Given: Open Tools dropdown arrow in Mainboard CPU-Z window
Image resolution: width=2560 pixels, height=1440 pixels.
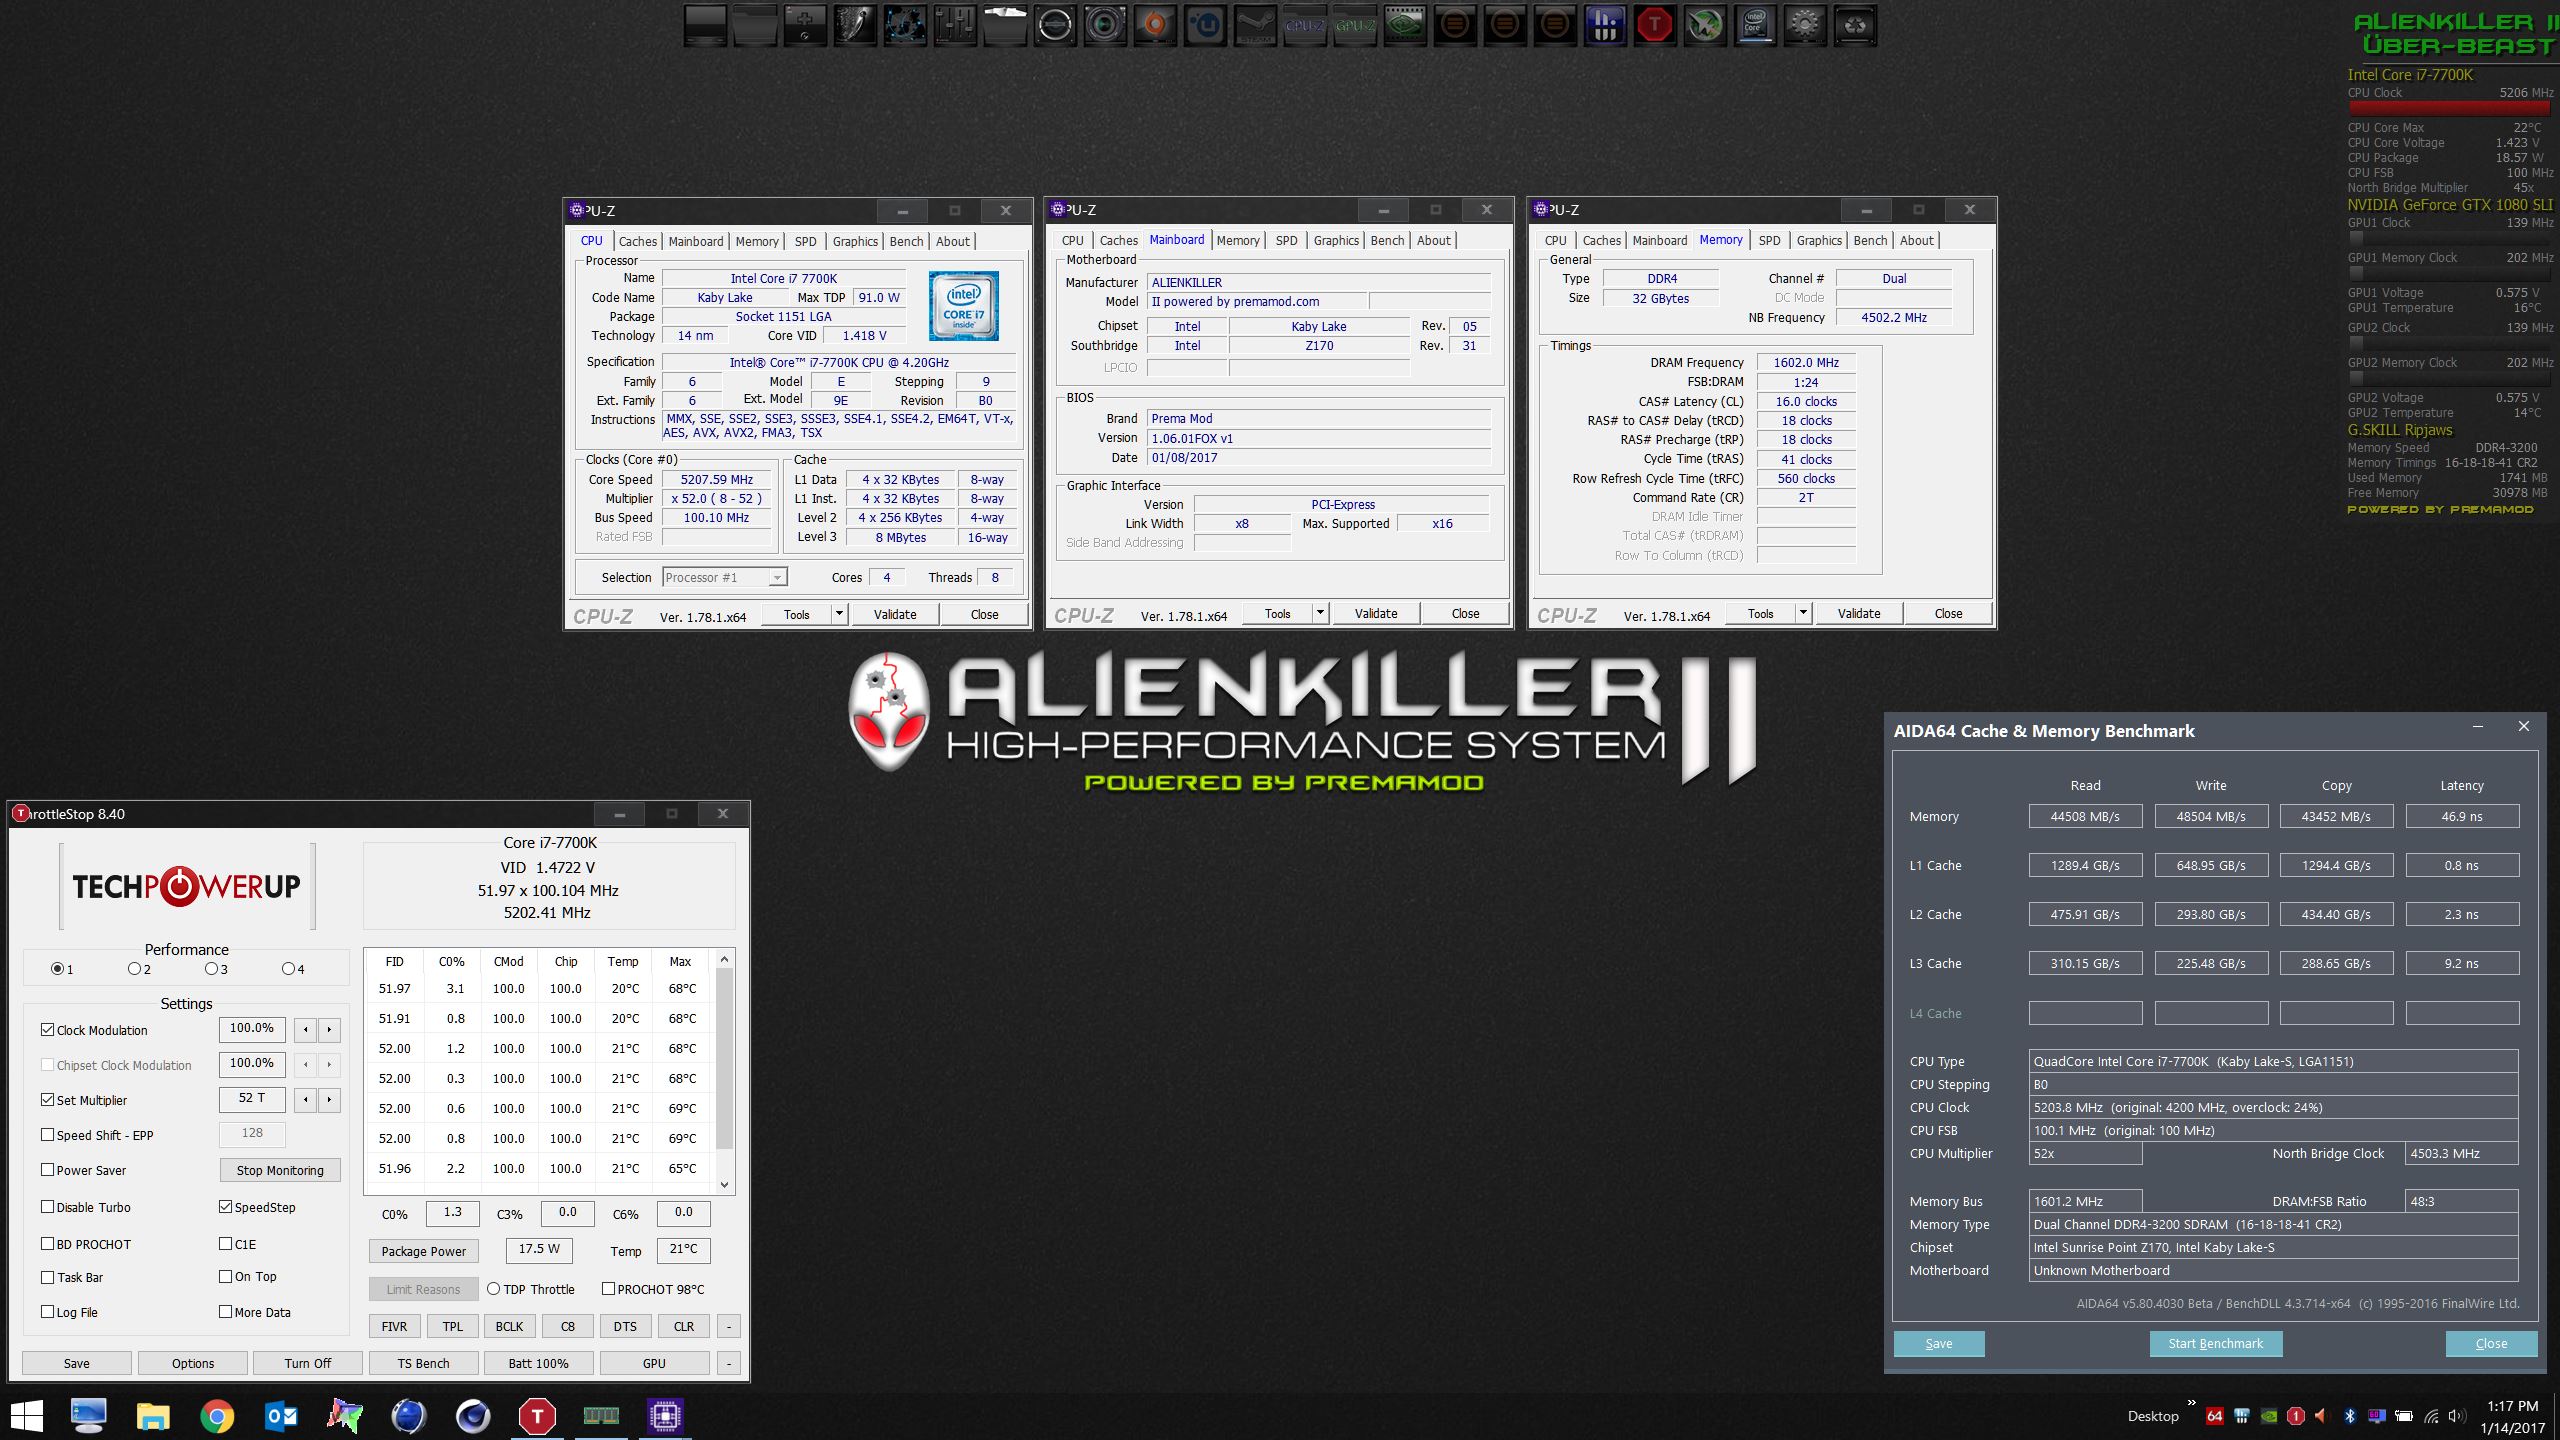Looking at the screenshot, I should (x=1320, y=613).
